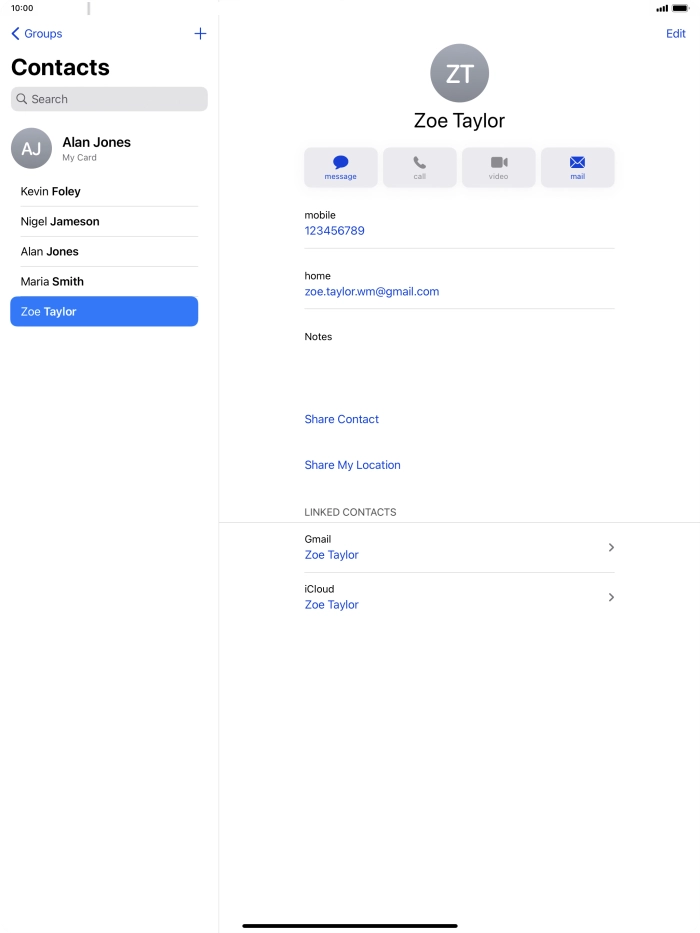Open Edit for Zoe Taylor
700x933 pixels.
coord(676,33)
